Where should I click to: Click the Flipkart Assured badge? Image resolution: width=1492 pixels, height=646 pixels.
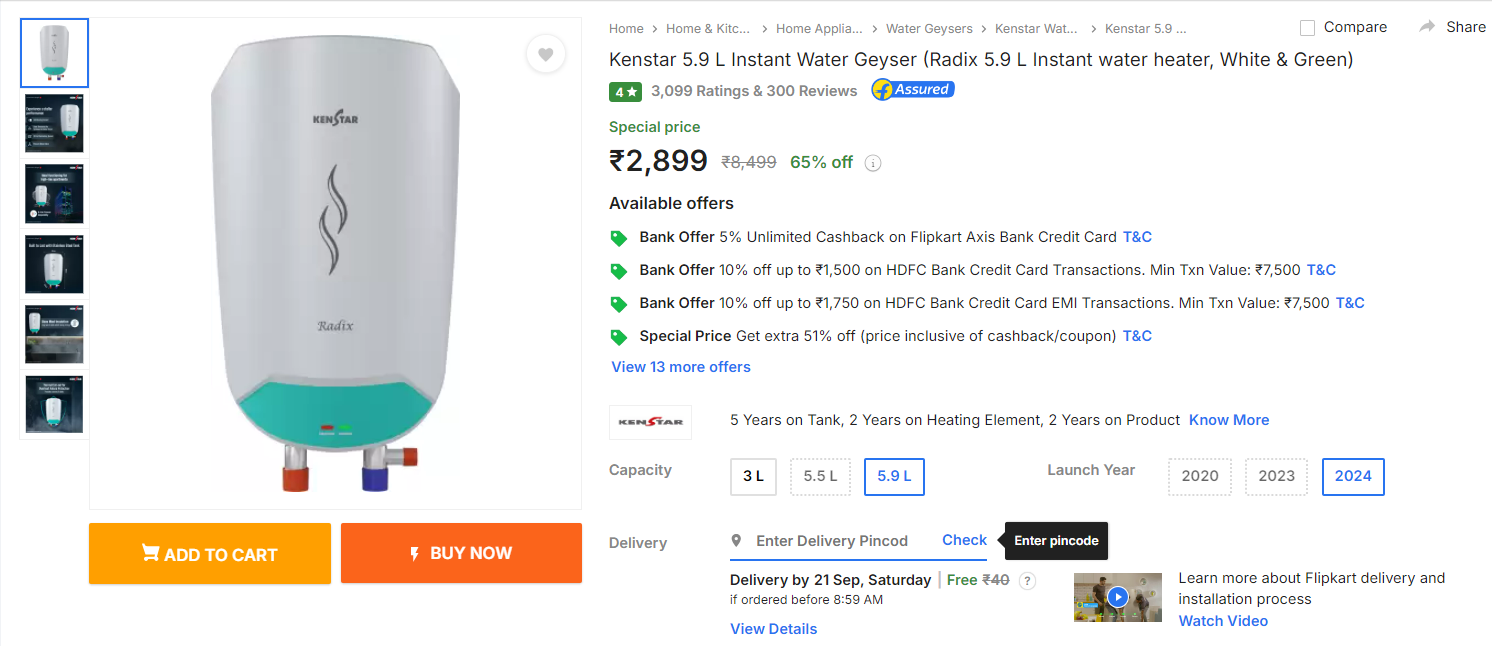(x=912, y=90)
